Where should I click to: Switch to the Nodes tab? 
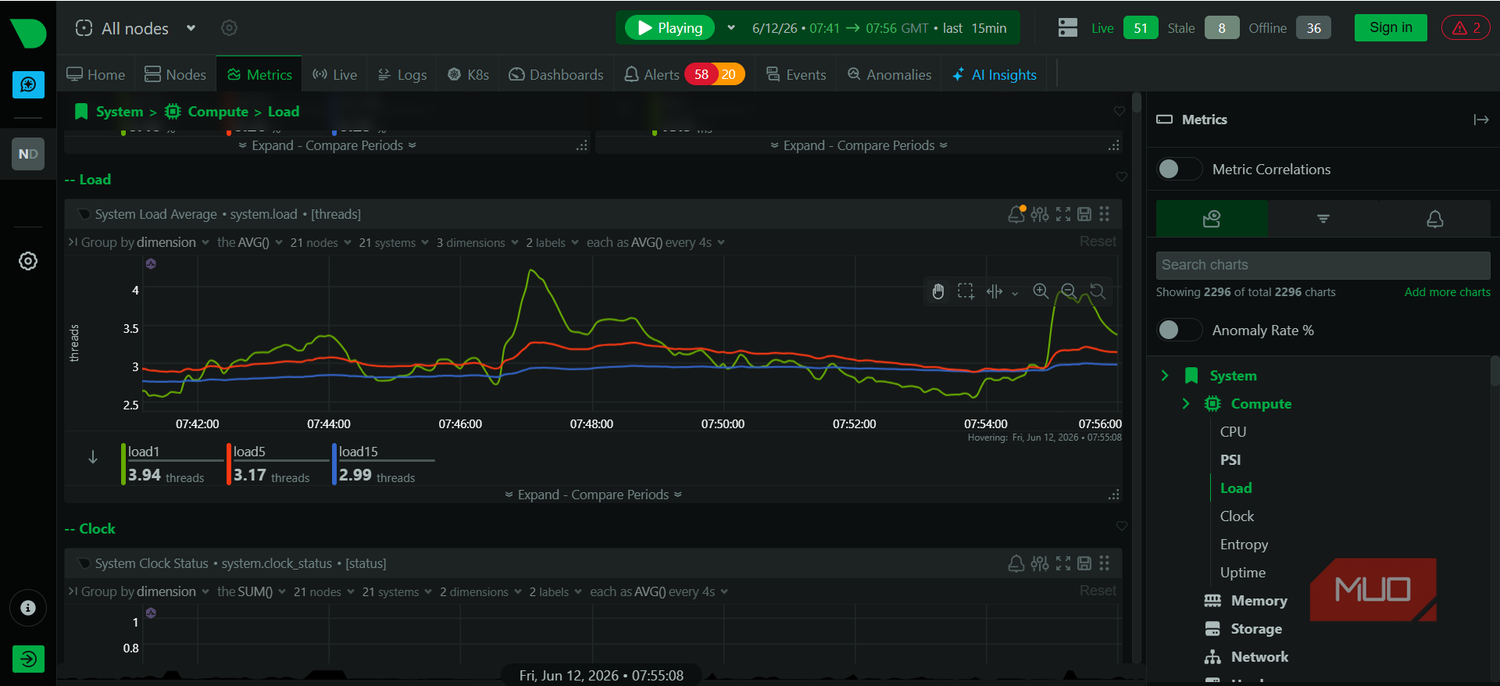pyautogui.click(x=176, y=74)
